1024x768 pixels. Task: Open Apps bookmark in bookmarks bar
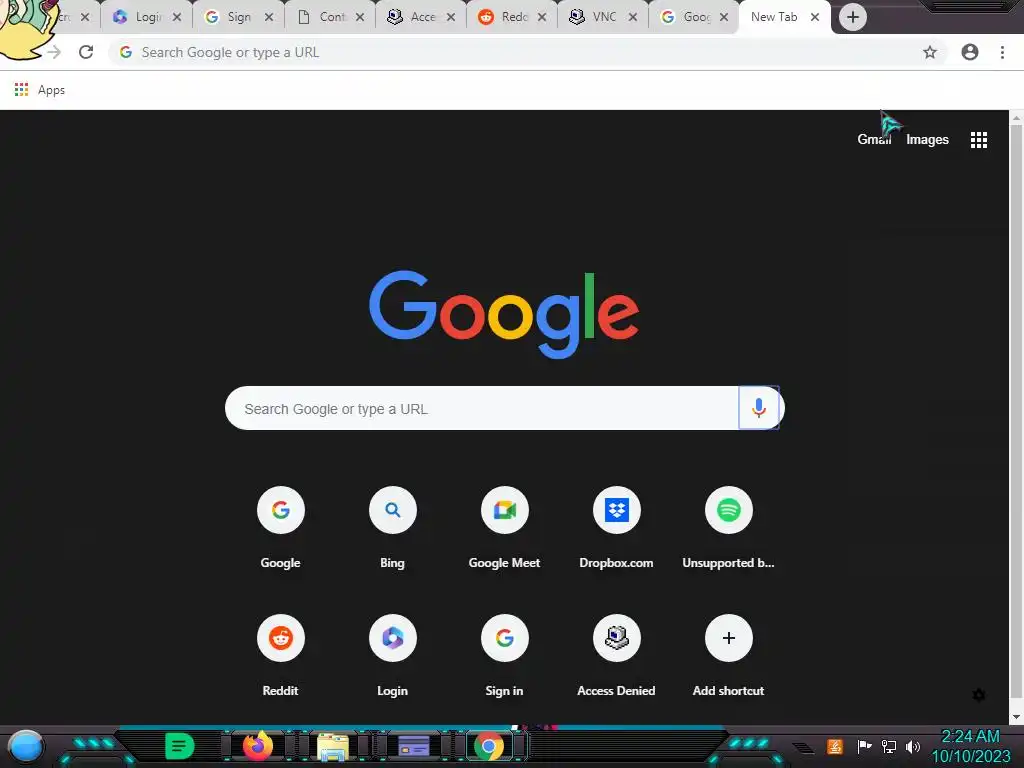(40, 89)
